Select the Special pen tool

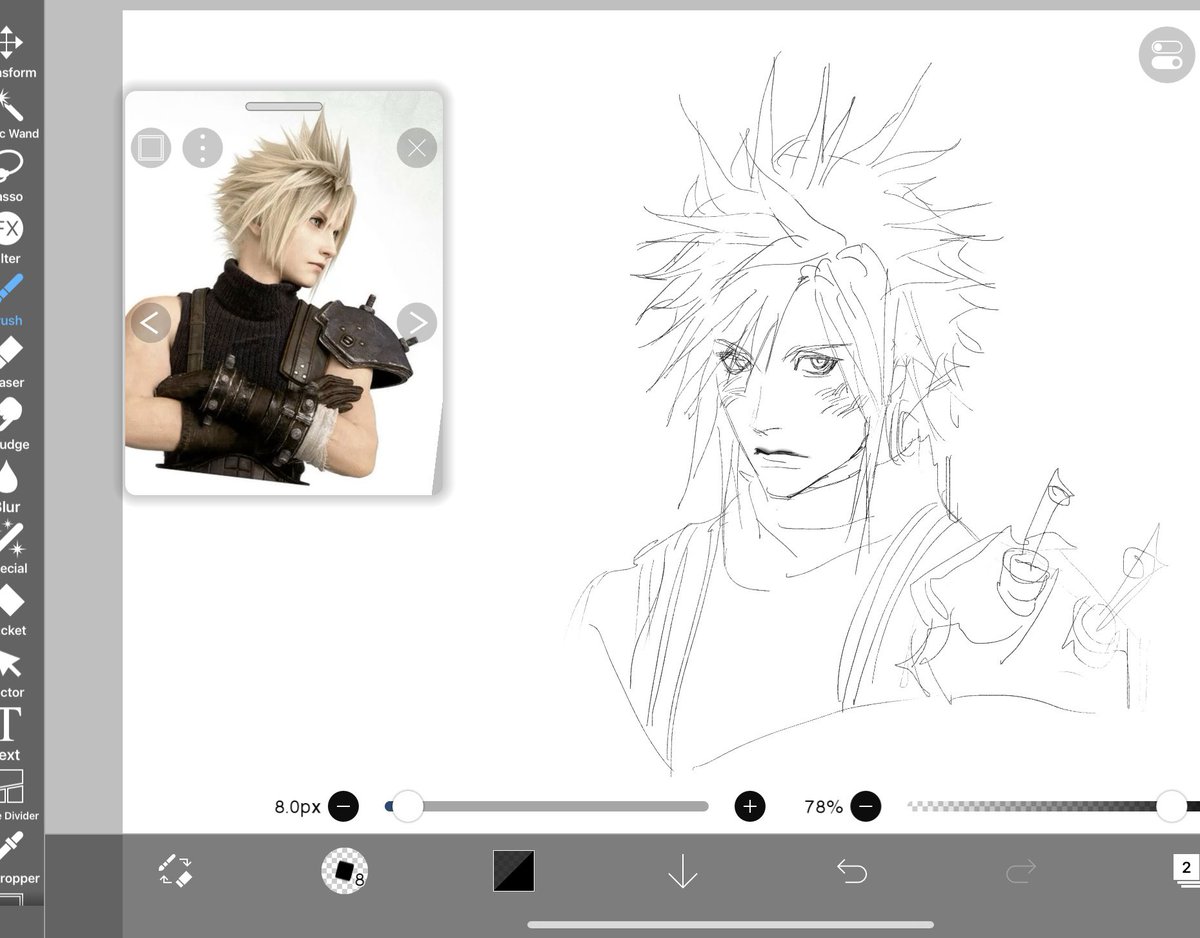[x=12, y=548]
